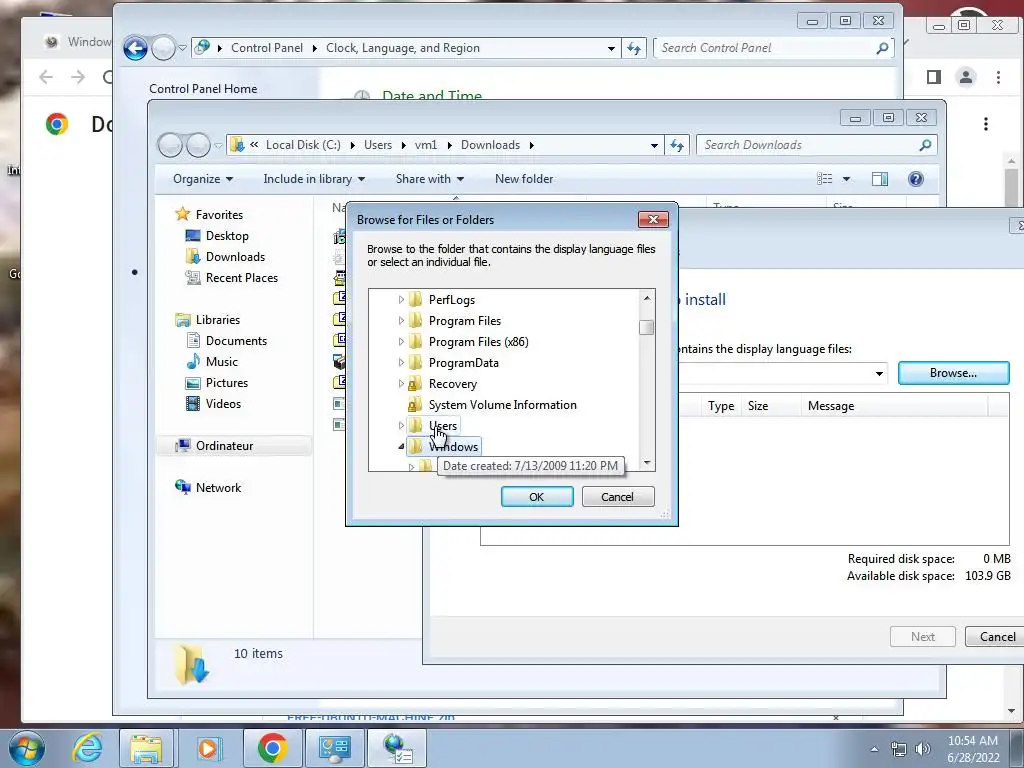This screenshot has height=768, width=1024.
Task: Click vm1 in the Explorer breadcrumb
Action: pyautogui.click(x=426, y=145)
